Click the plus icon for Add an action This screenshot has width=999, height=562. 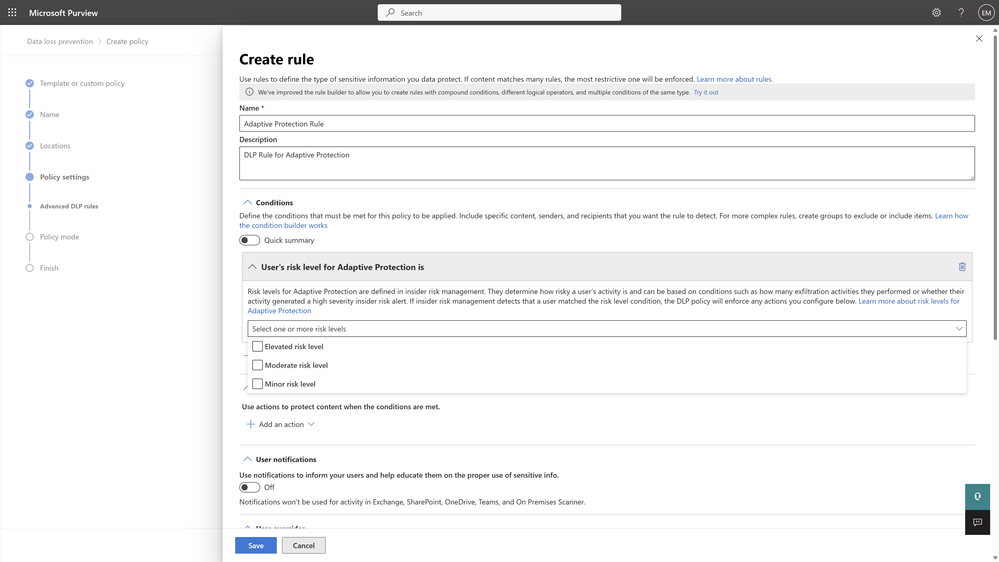[x=251, y=424]
